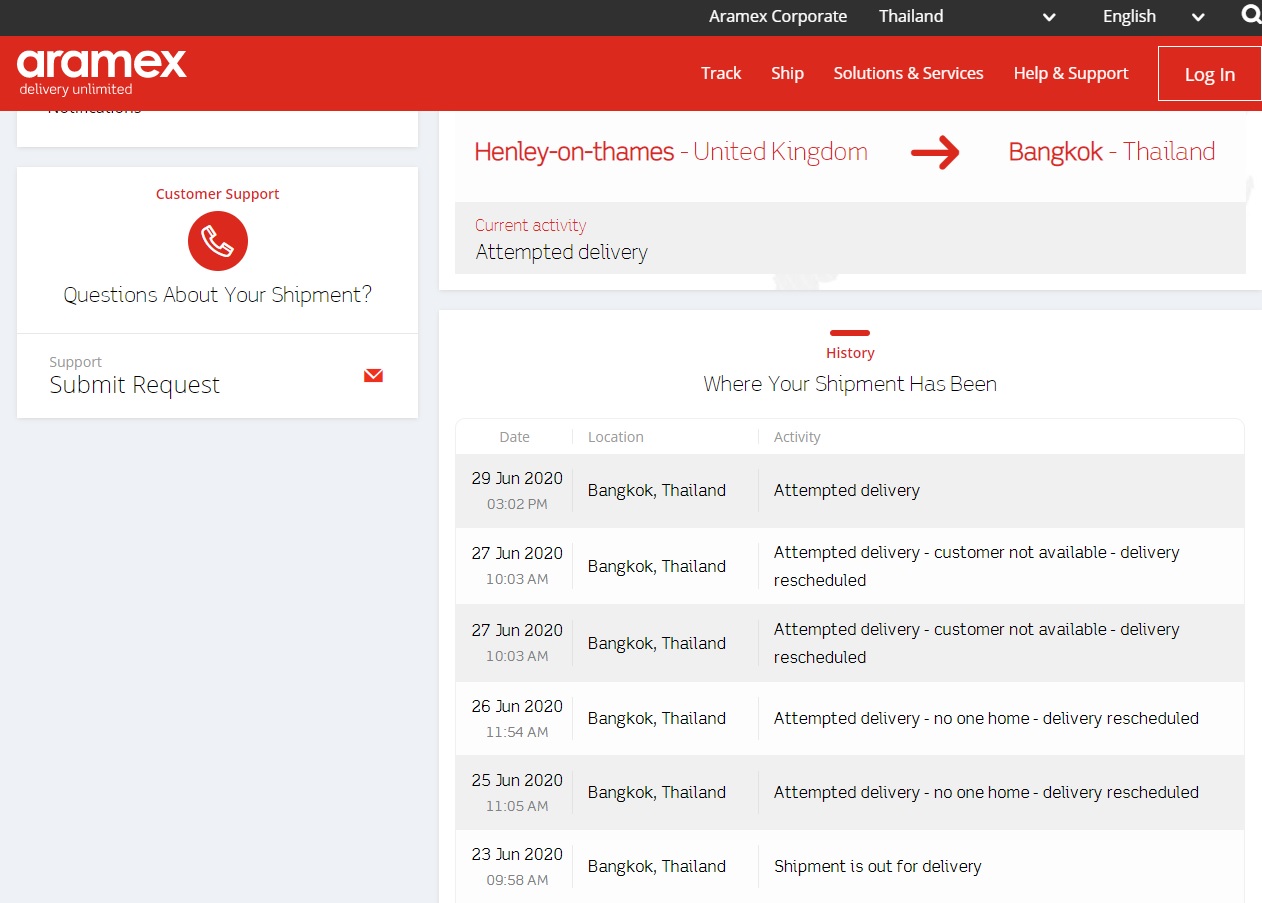1262x903 pixels.
Task: Click Where Your Shipment Has Been heading
Action: coord(850,384)
